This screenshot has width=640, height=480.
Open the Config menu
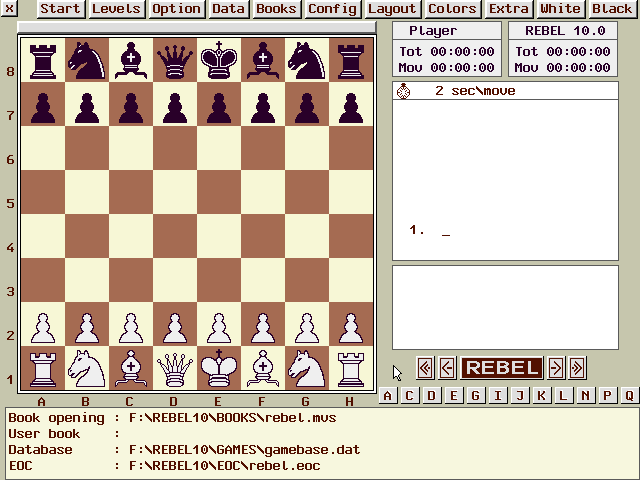(x=333, y=9)
